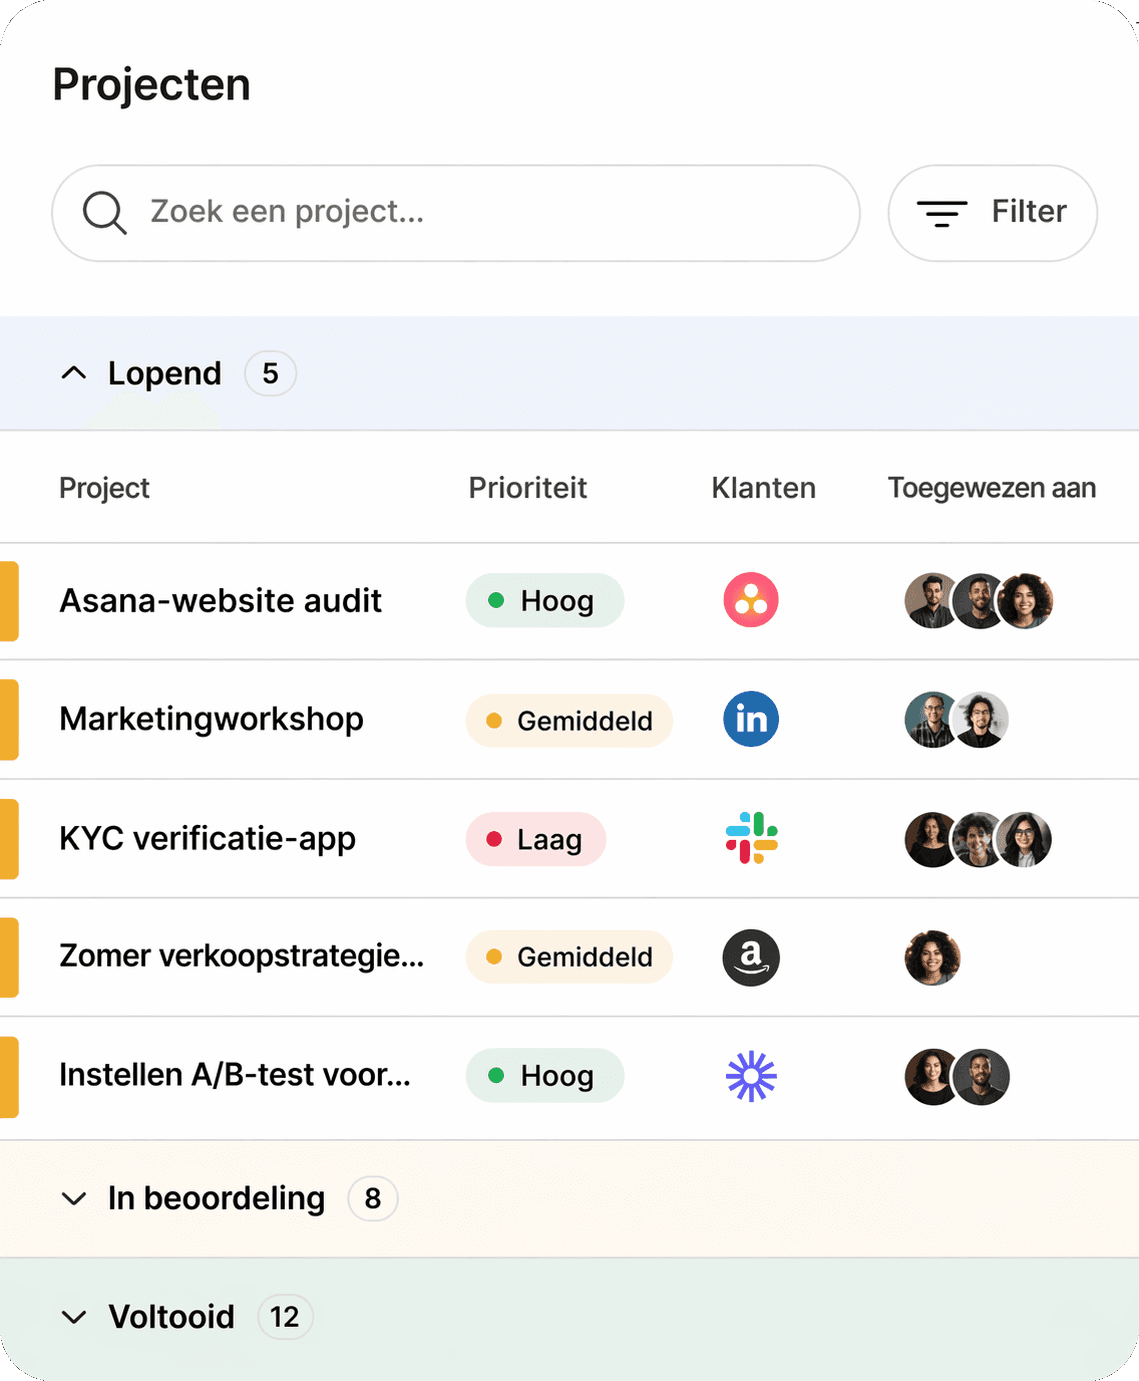Select the LinkedIn icon beside Marketingworkshop

751,719
